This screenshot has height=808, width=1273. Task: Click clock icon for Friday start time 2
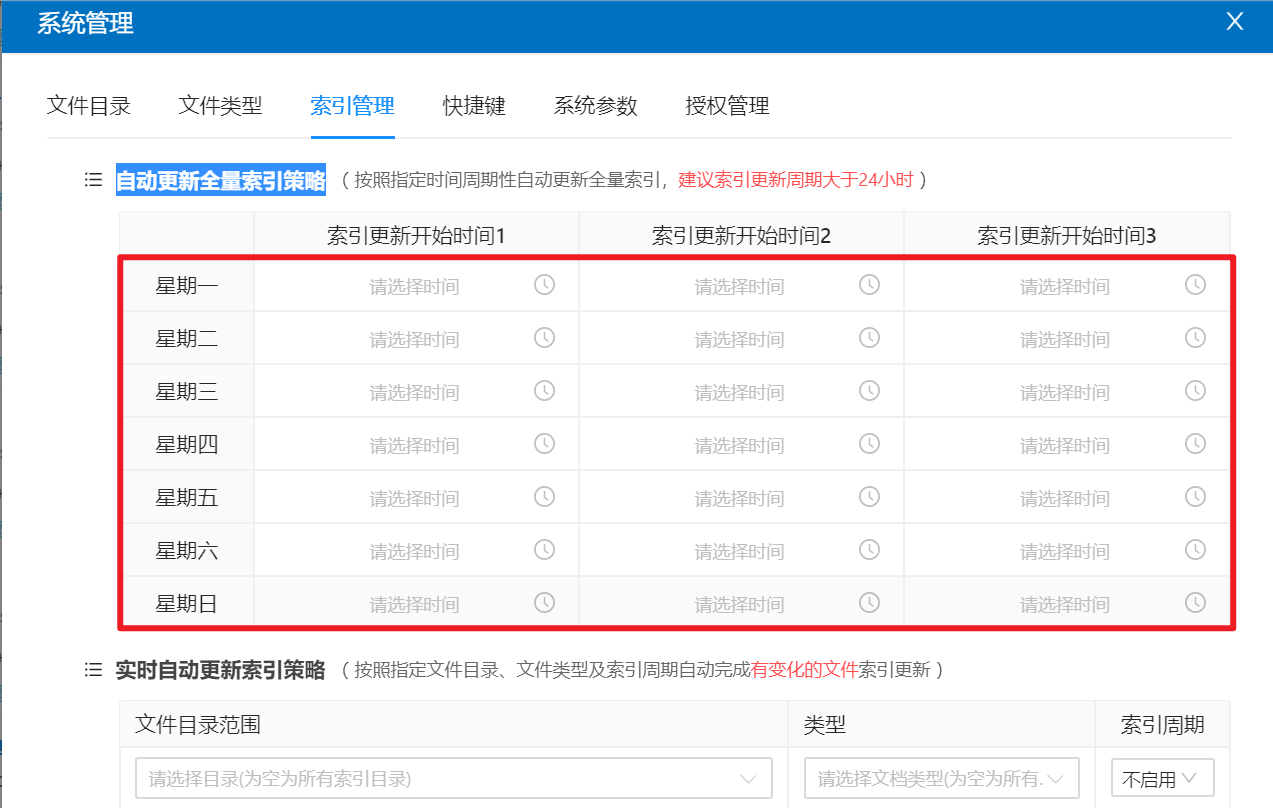[x=870, y=497]
